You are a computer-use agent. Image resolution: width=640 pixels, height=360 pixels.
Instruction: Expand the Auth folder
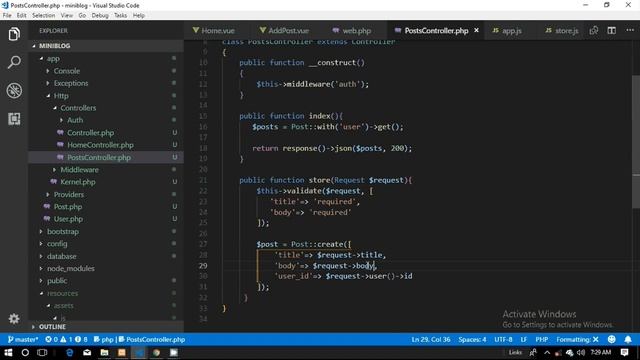[x=61, y=120]
